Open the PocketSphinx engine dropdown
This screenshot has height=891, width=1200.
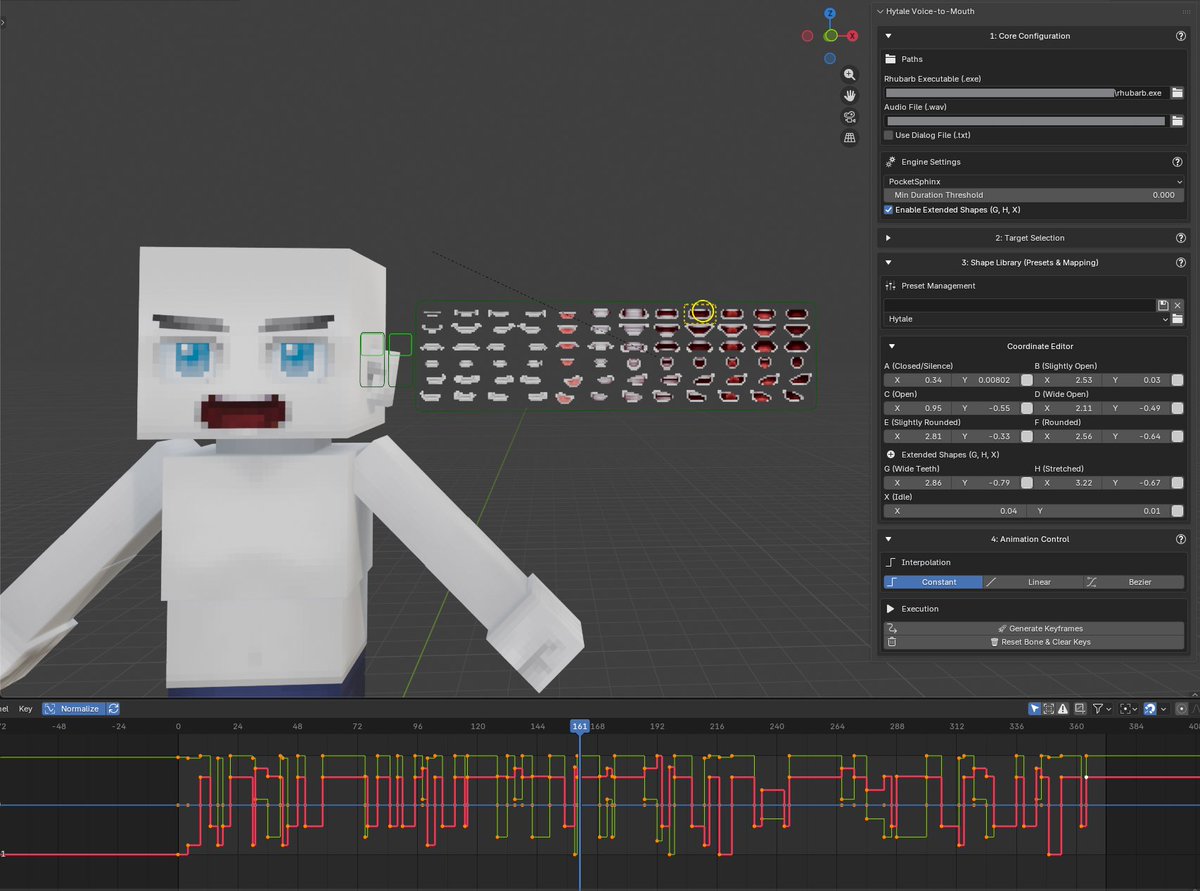(x=1034, y=182)
